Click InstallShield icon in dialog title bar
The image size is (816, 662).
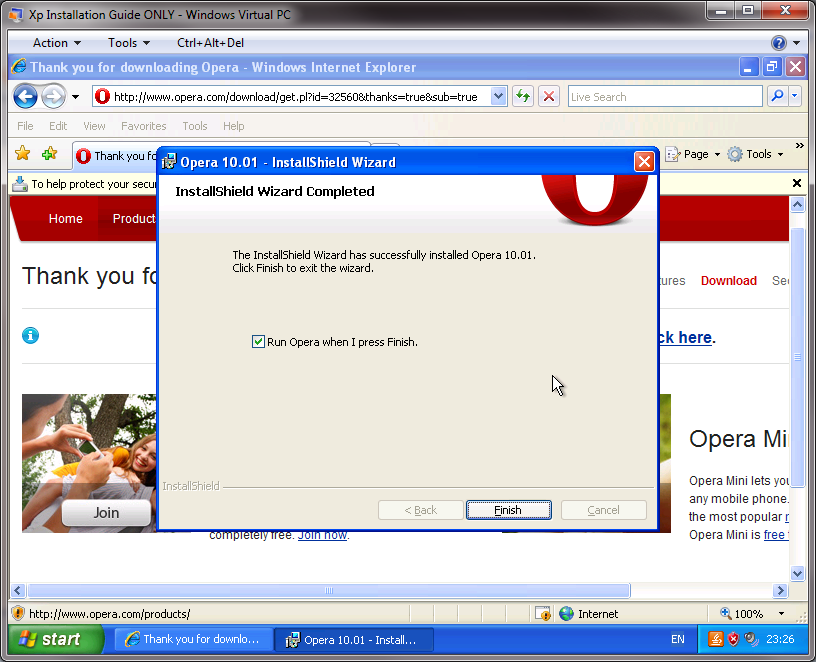[169, 162]
